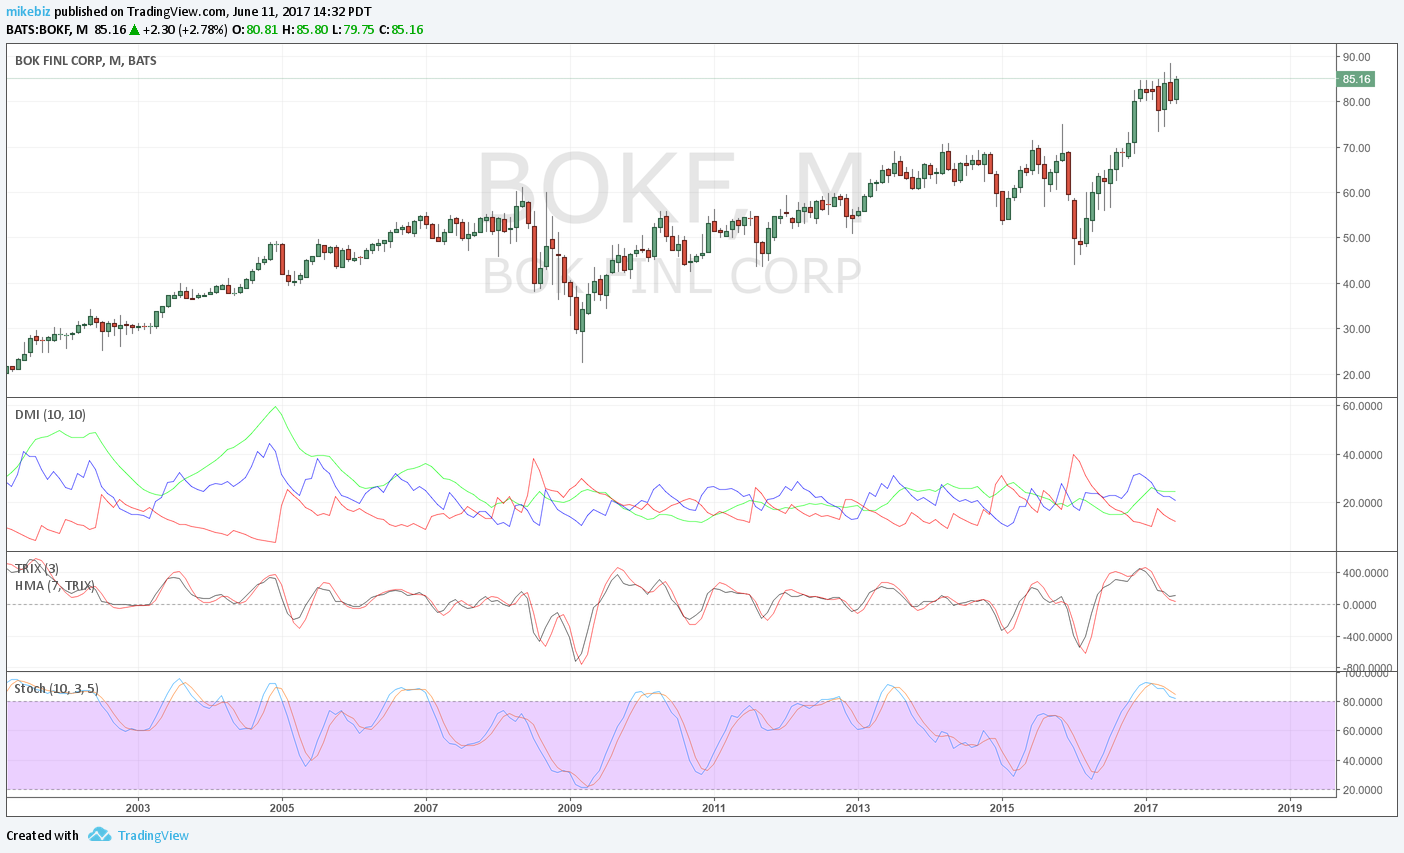Click the 400.0000 TRIX axis label
This screenshot has width=1404, height=853.
tap(1365, 573)
